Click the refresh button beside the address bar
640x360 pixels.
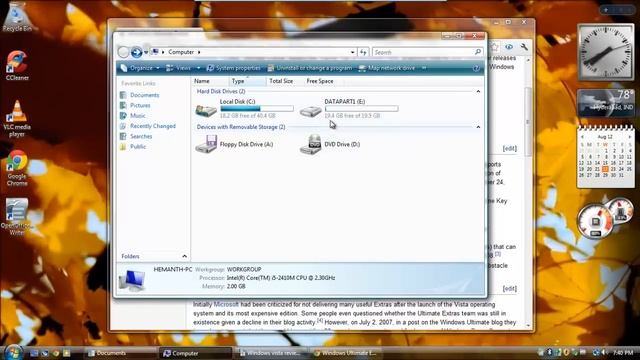(363, 52)
